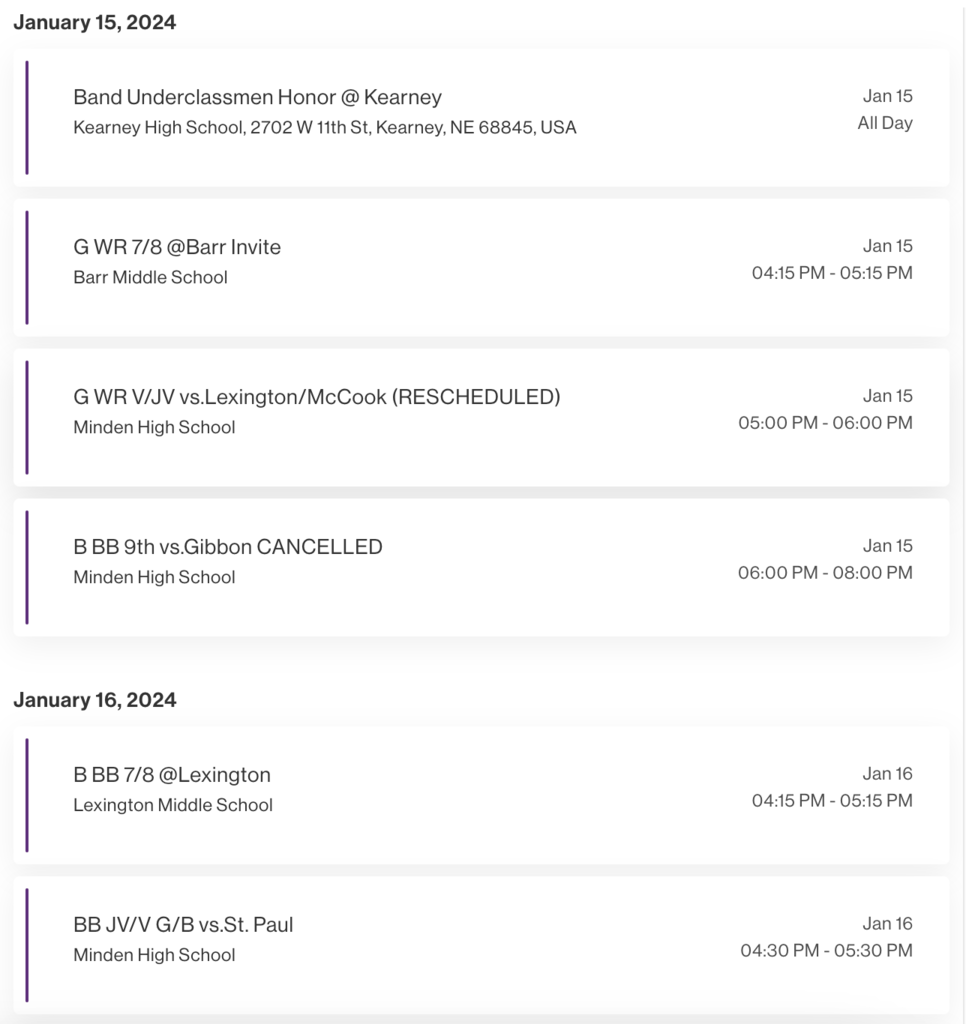Click Lexington Middle School location text
Screen dimensions: 966x1024
click(x=173, y=805)
